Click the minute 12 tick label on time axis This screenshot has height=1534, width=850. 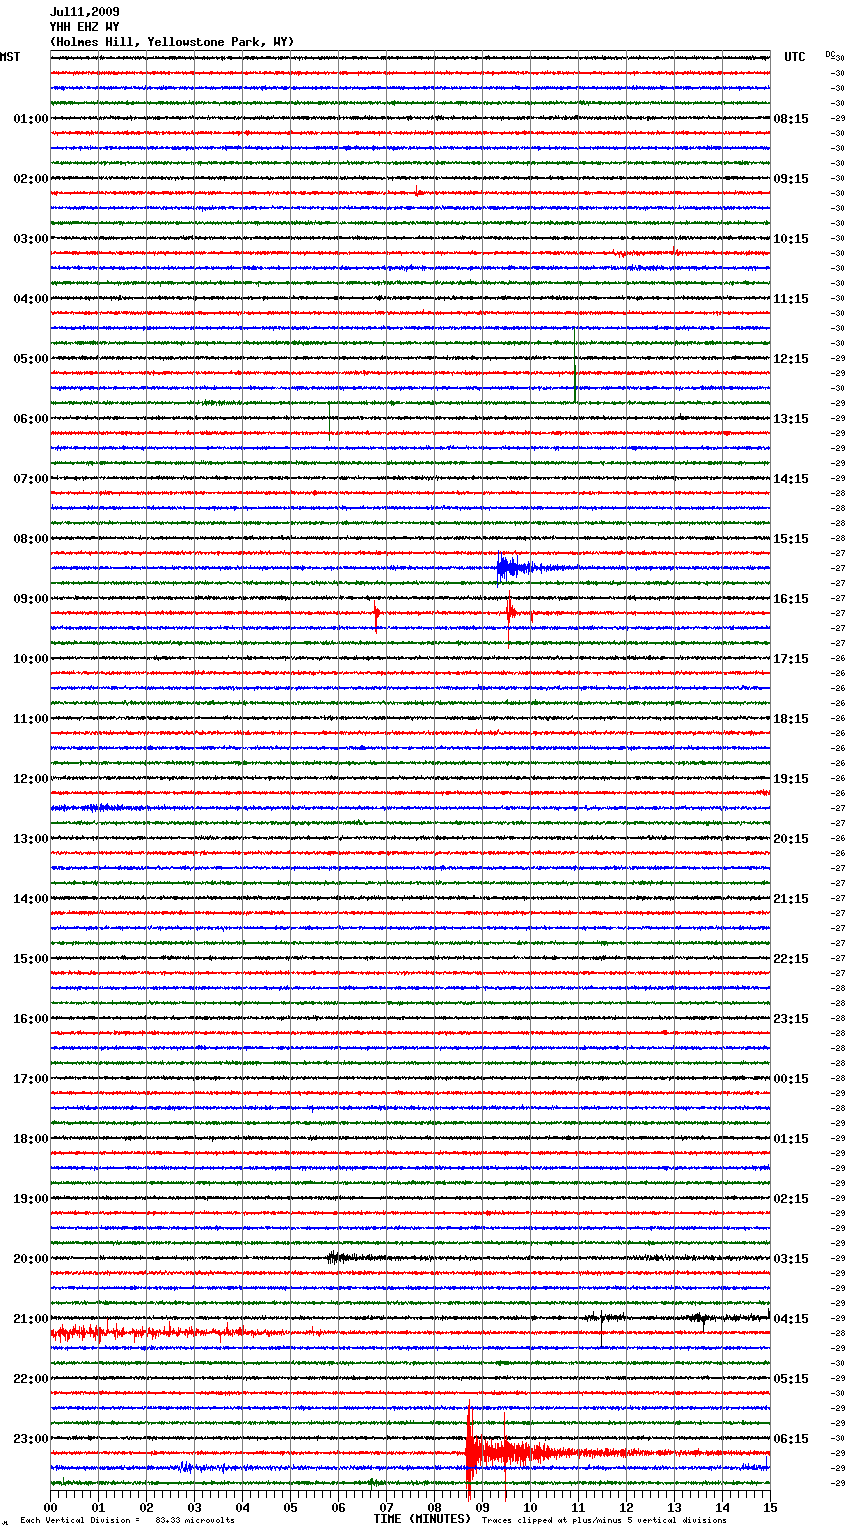pos(626,1507)
